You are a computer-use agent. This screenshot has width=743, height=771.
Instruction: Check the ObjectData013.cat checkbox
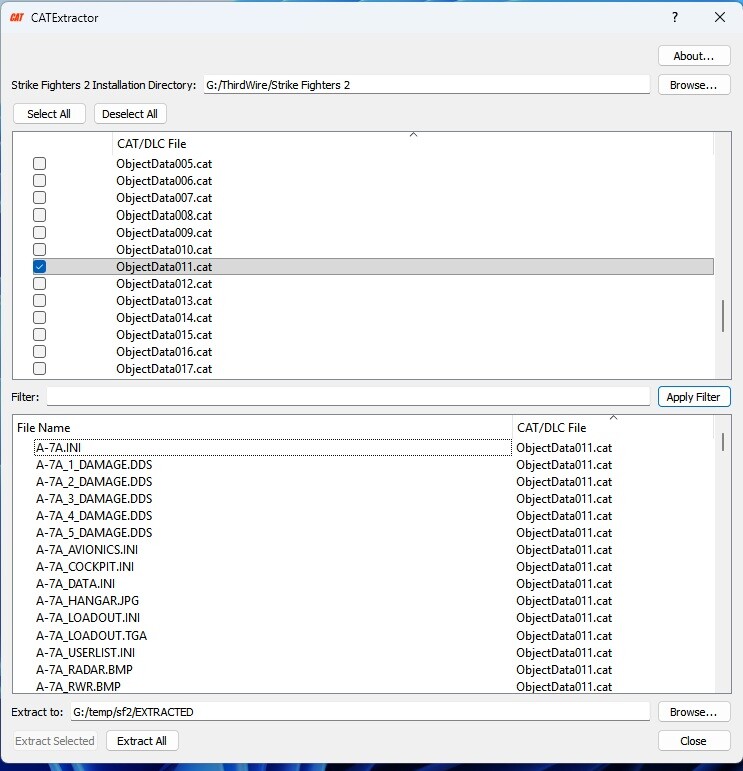39,300
